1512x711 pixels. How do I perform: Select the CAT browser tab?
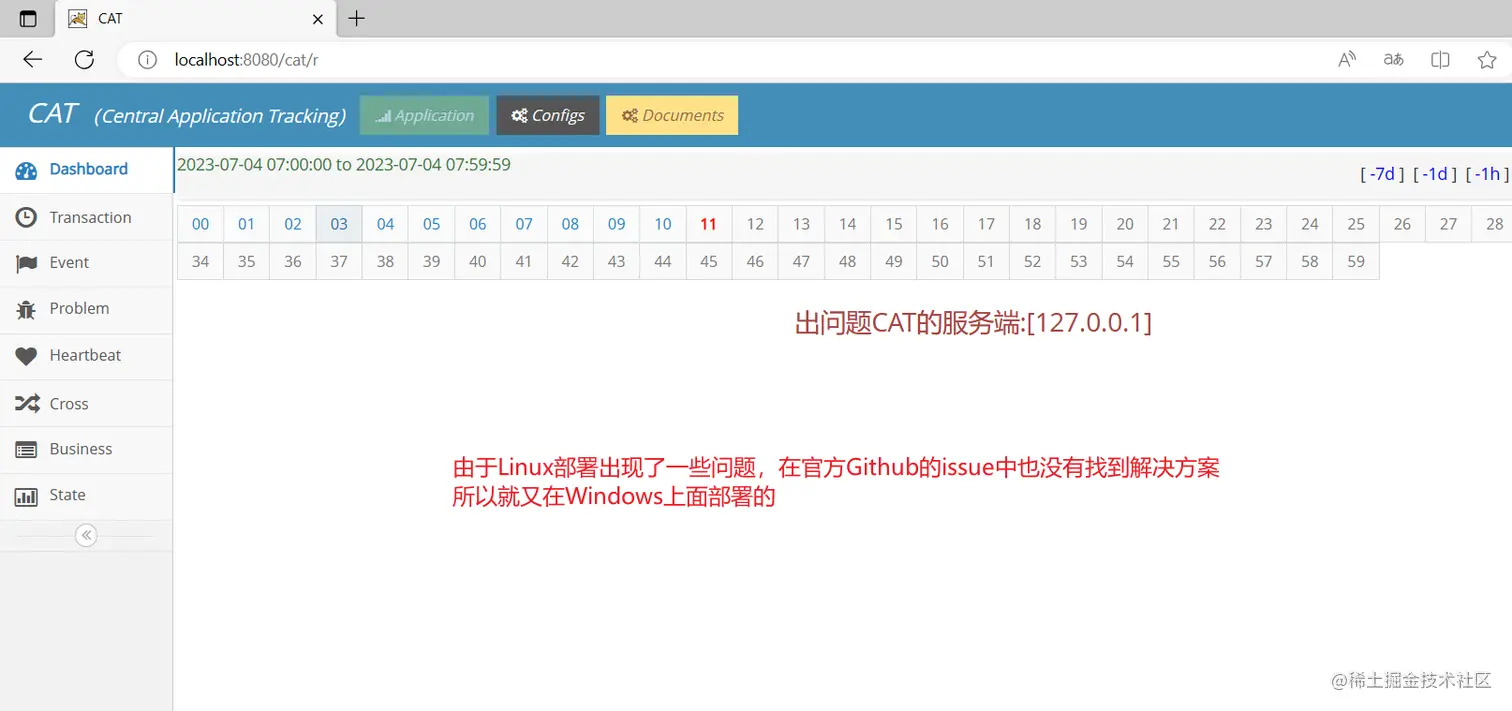click(196, 18)
